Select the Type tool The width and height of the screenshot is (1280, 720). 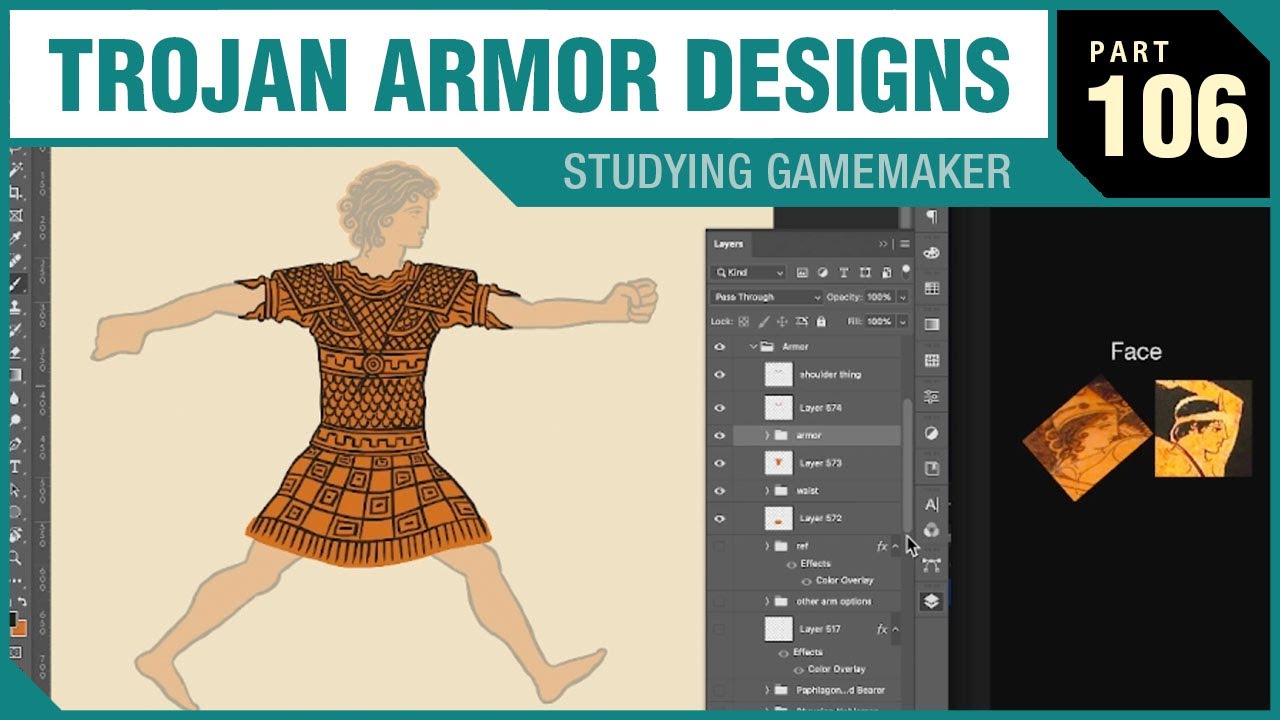[16, 467]
